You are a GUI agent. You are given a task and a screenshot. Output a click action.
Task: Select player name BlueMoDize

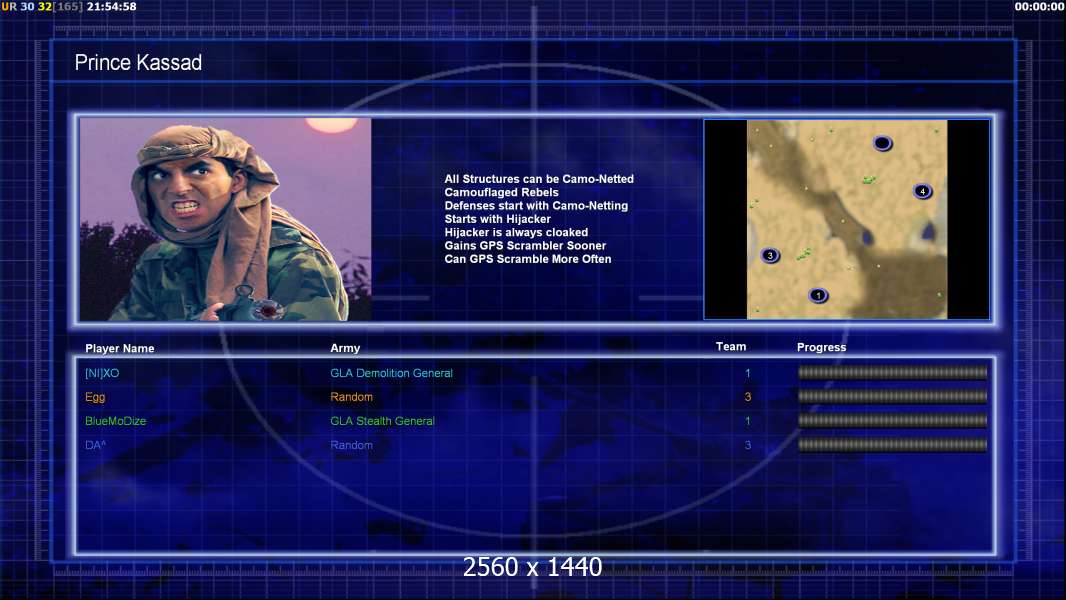click(116, 421)
